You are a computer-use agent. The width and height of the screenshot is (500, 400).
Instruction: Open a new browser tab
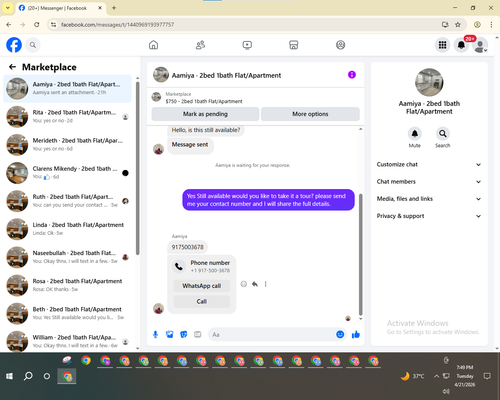coord(114,8)
